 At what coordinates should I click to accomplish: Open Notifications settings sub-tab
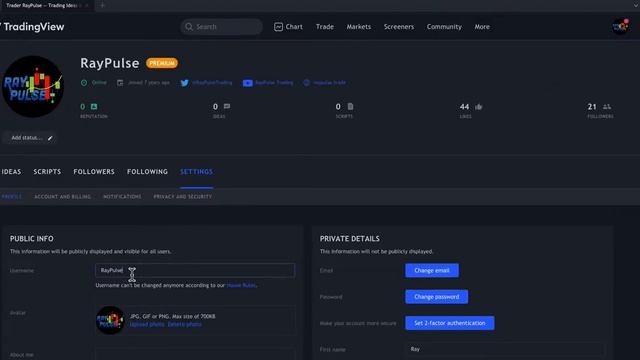(x=122, y=197)
